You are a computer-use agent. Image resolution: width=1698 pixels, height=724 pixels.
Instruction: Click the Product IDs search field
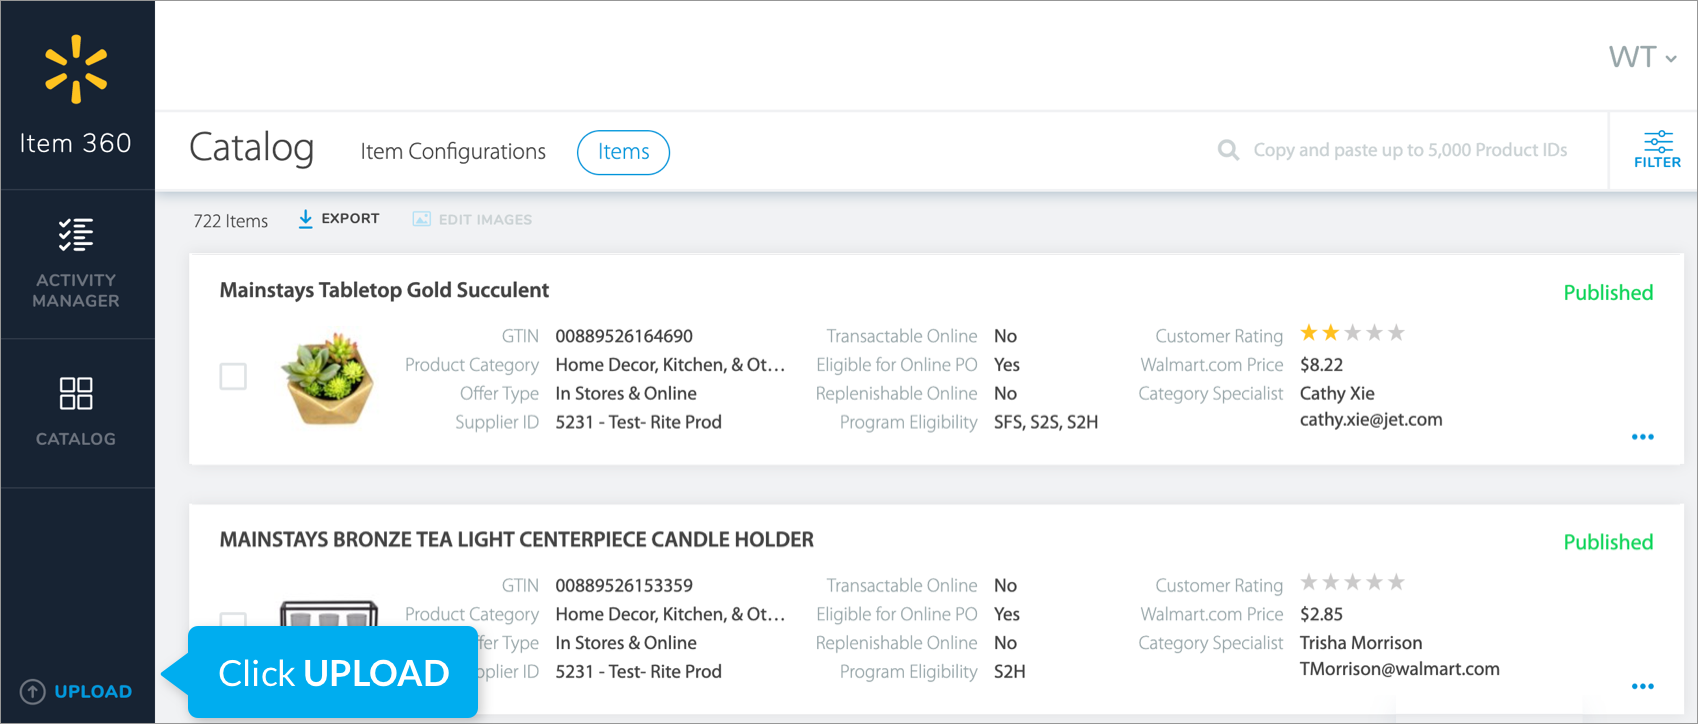pos(1410,150)
